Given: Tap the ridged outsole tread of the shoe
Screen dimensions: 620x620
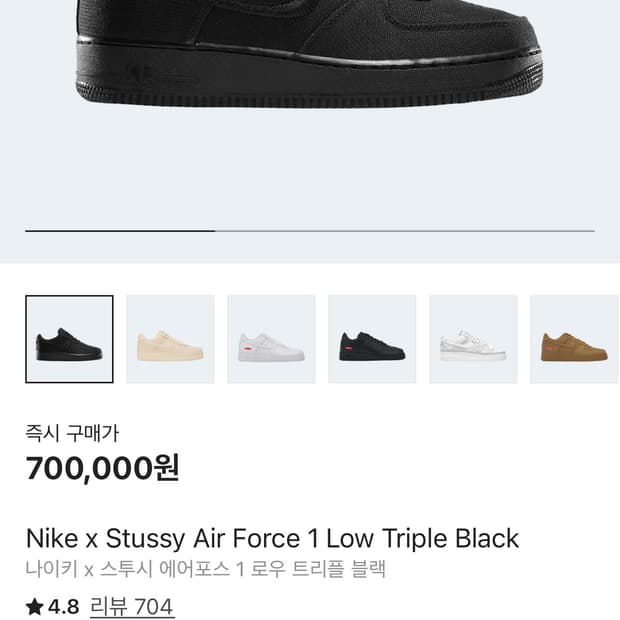Looking at the screenshot, I should click(308, 99).
